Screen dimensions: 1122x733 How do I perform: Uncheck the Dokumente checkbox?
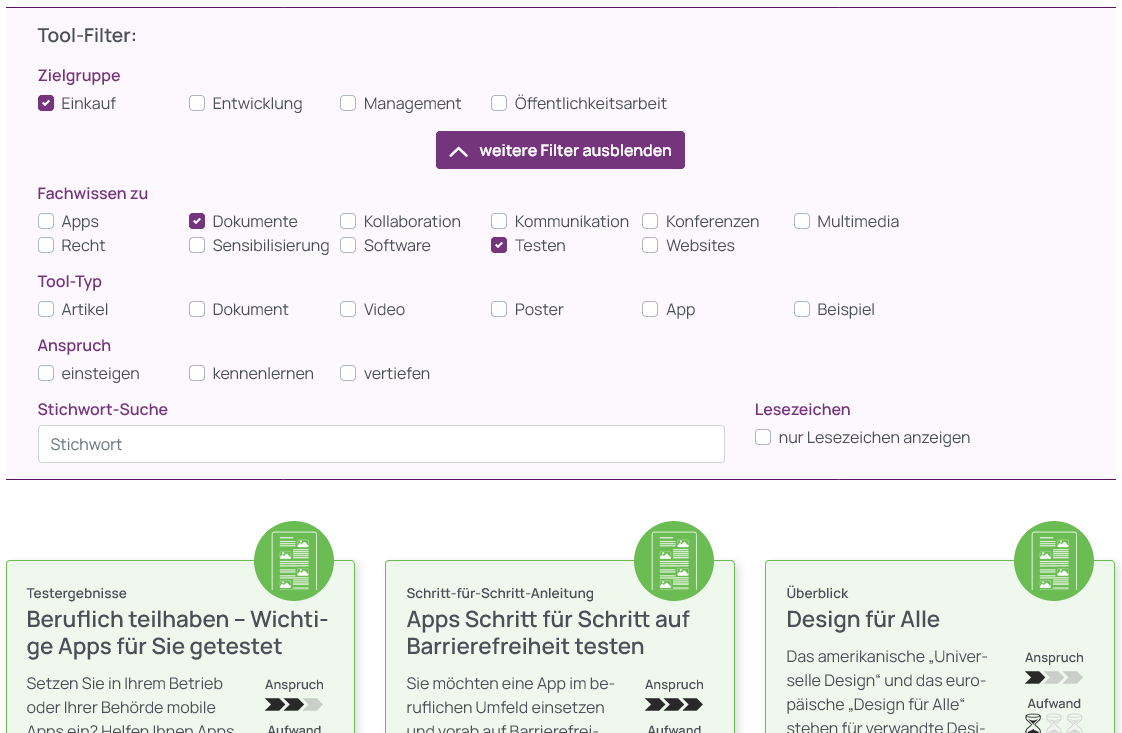pos(197,221)
